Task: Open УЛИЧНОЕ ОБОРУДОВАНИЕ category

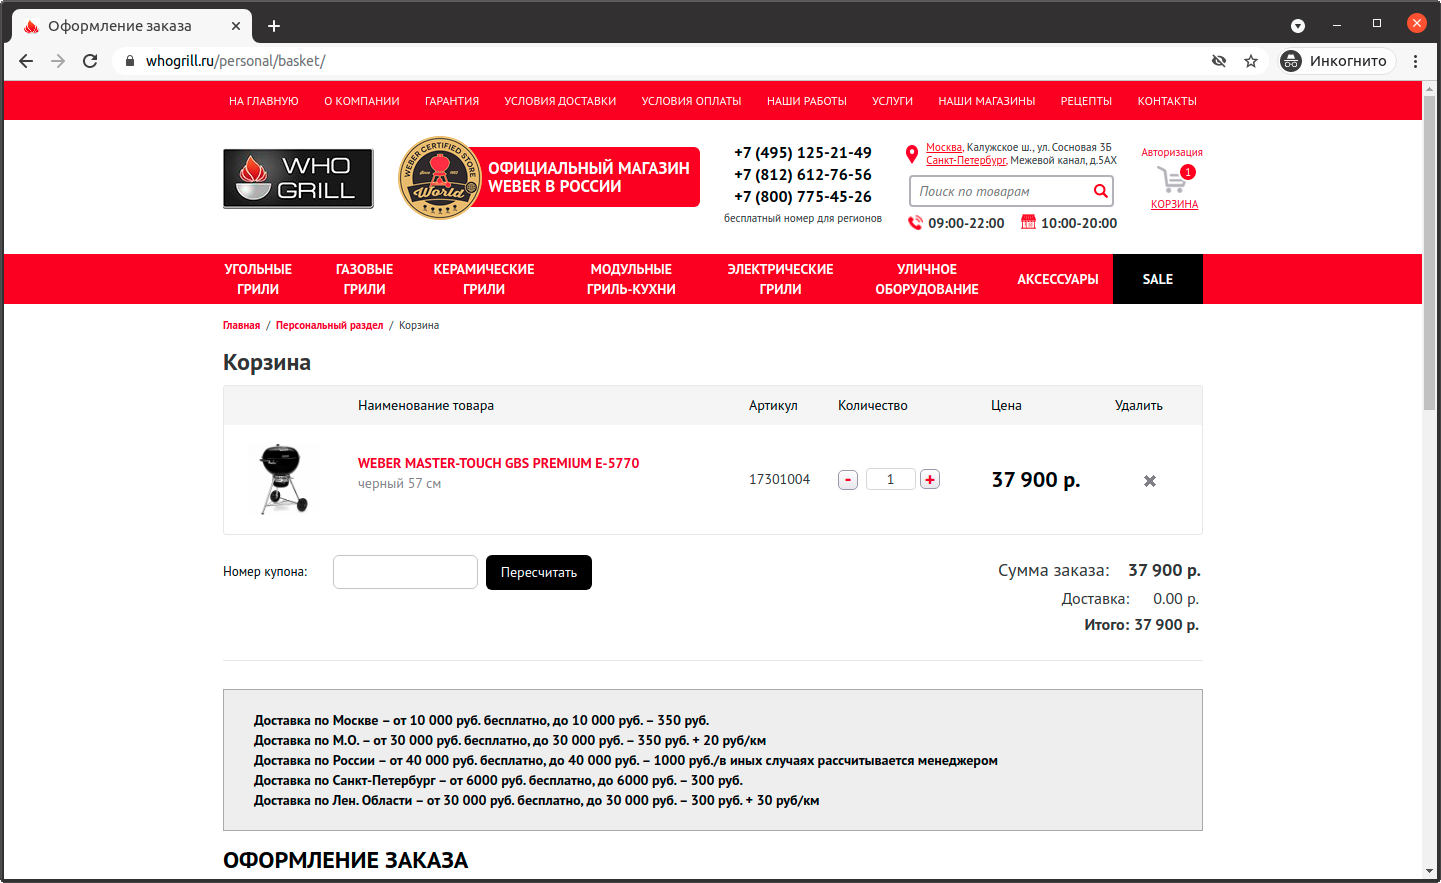Action: (927, 279)
